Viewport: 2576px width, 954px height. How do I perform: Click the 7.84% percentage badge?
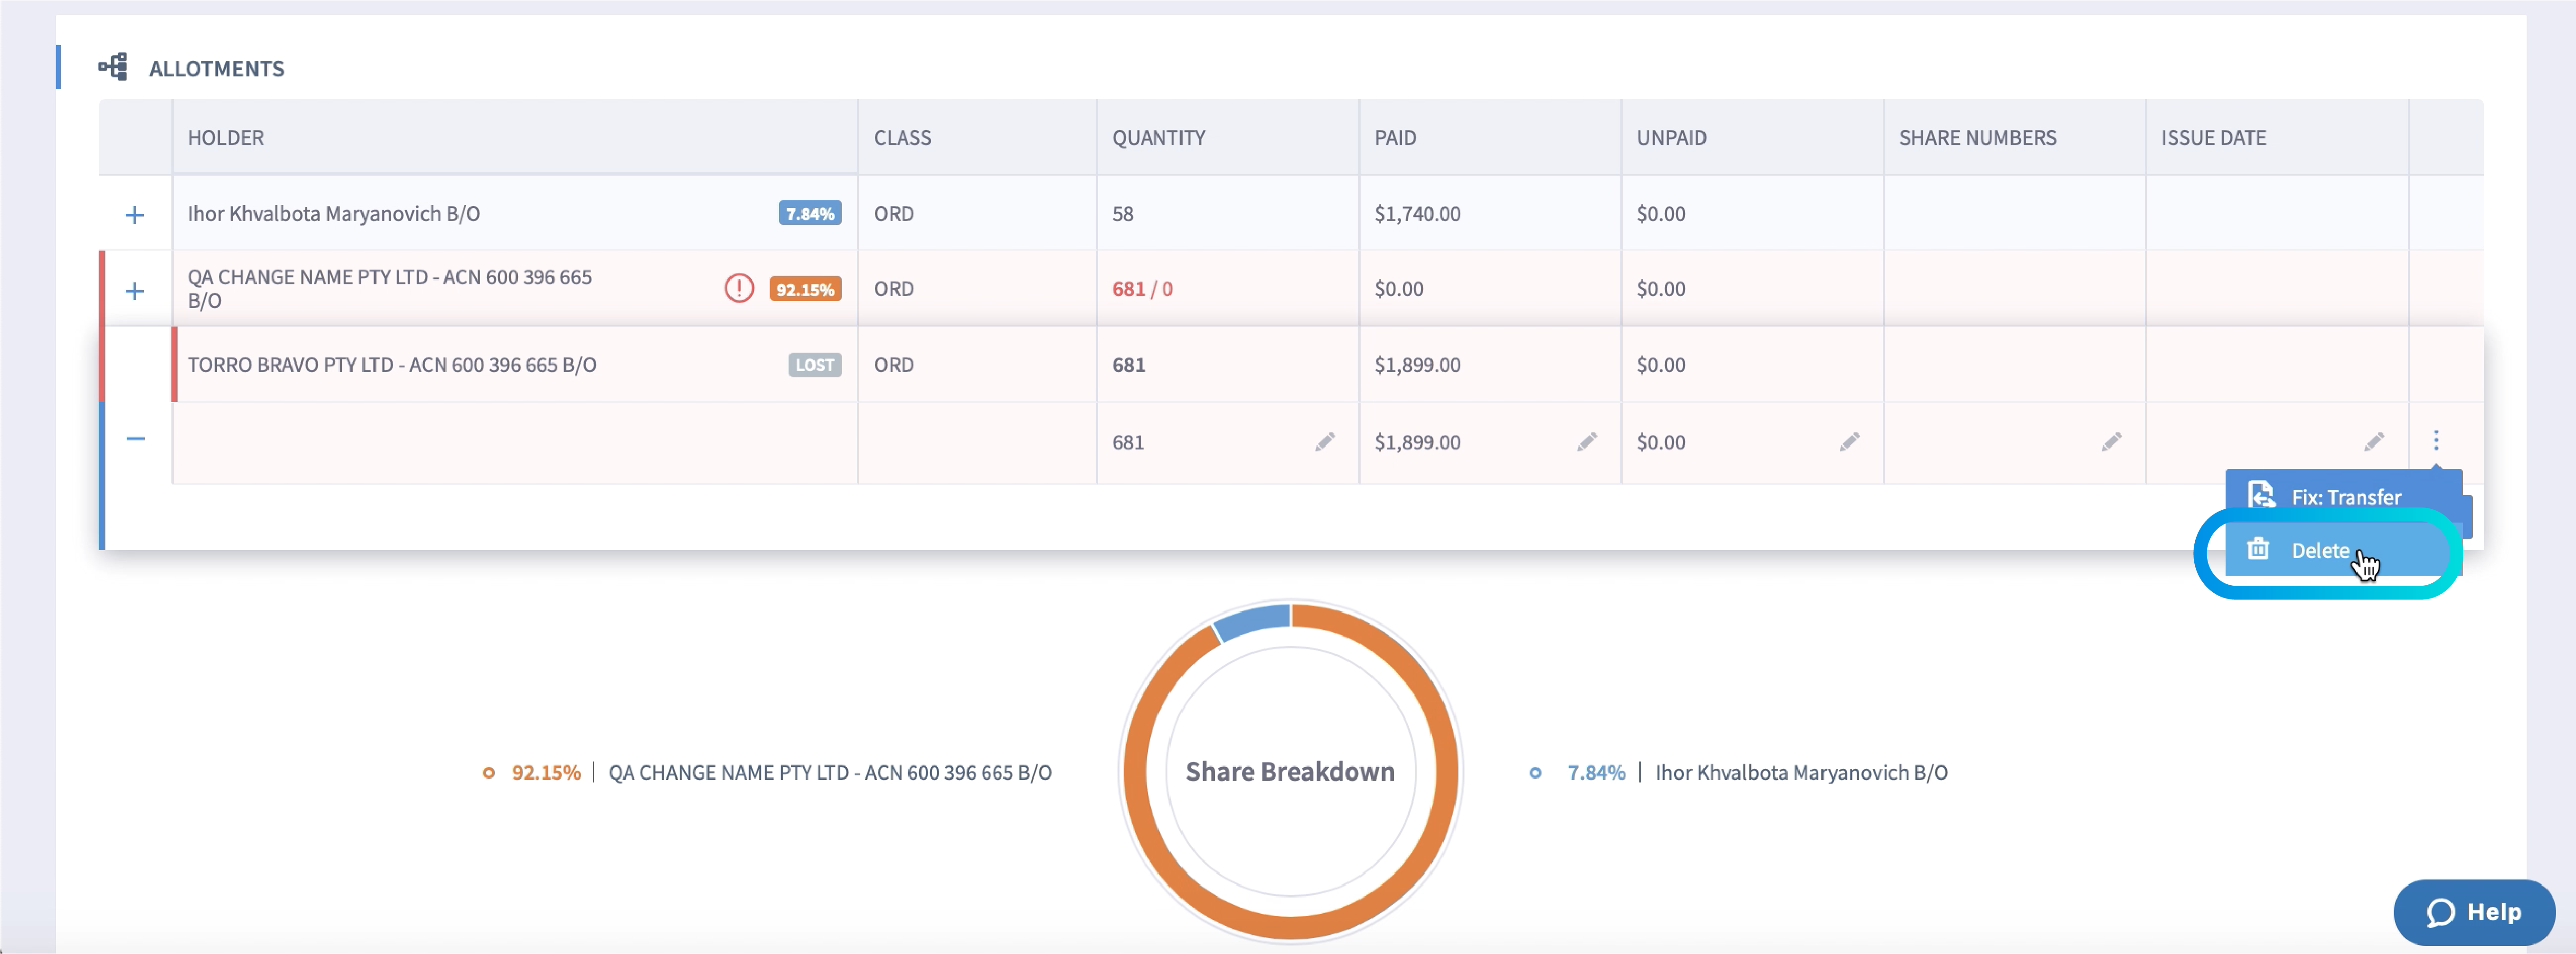(810, 213)
